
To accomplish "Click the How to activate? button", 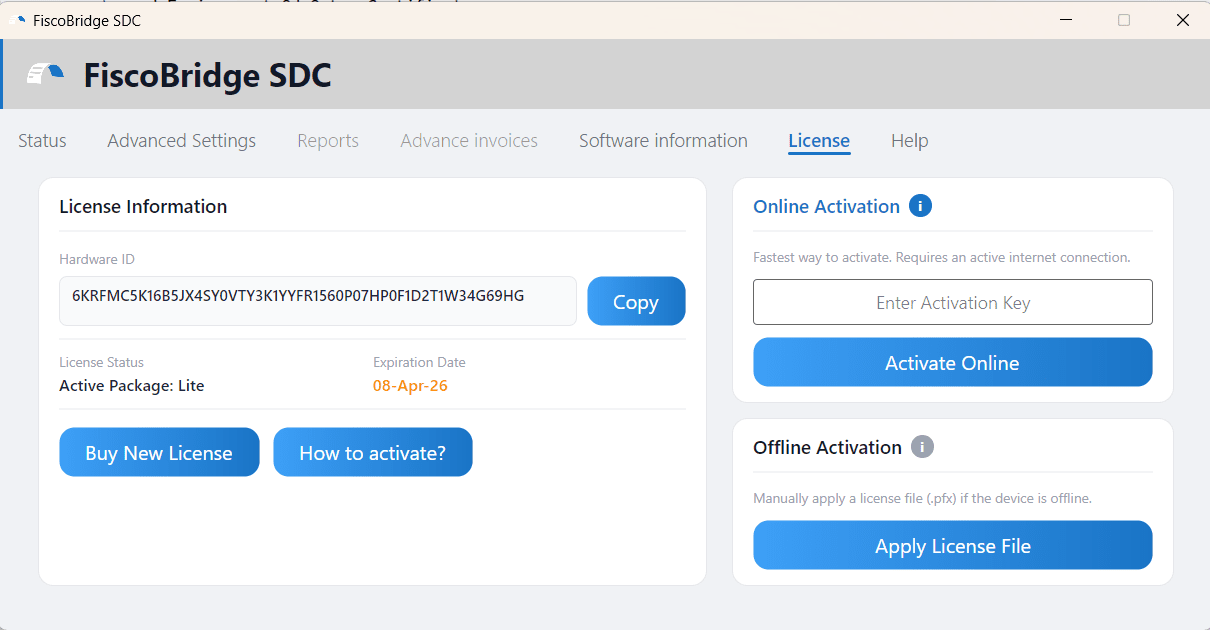I will coord(373,452).
